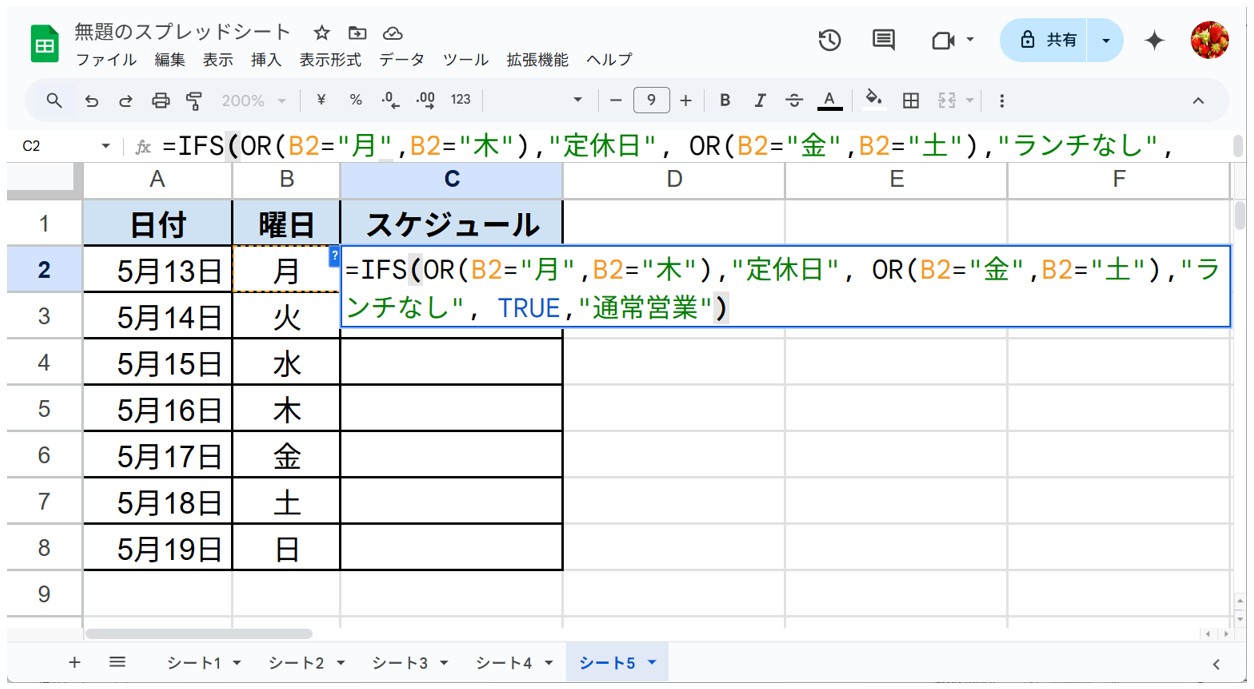Image resolution: width=1254 pixels, height=689 pixels.
Task: Decrease font size minus button
Action: 616,100
